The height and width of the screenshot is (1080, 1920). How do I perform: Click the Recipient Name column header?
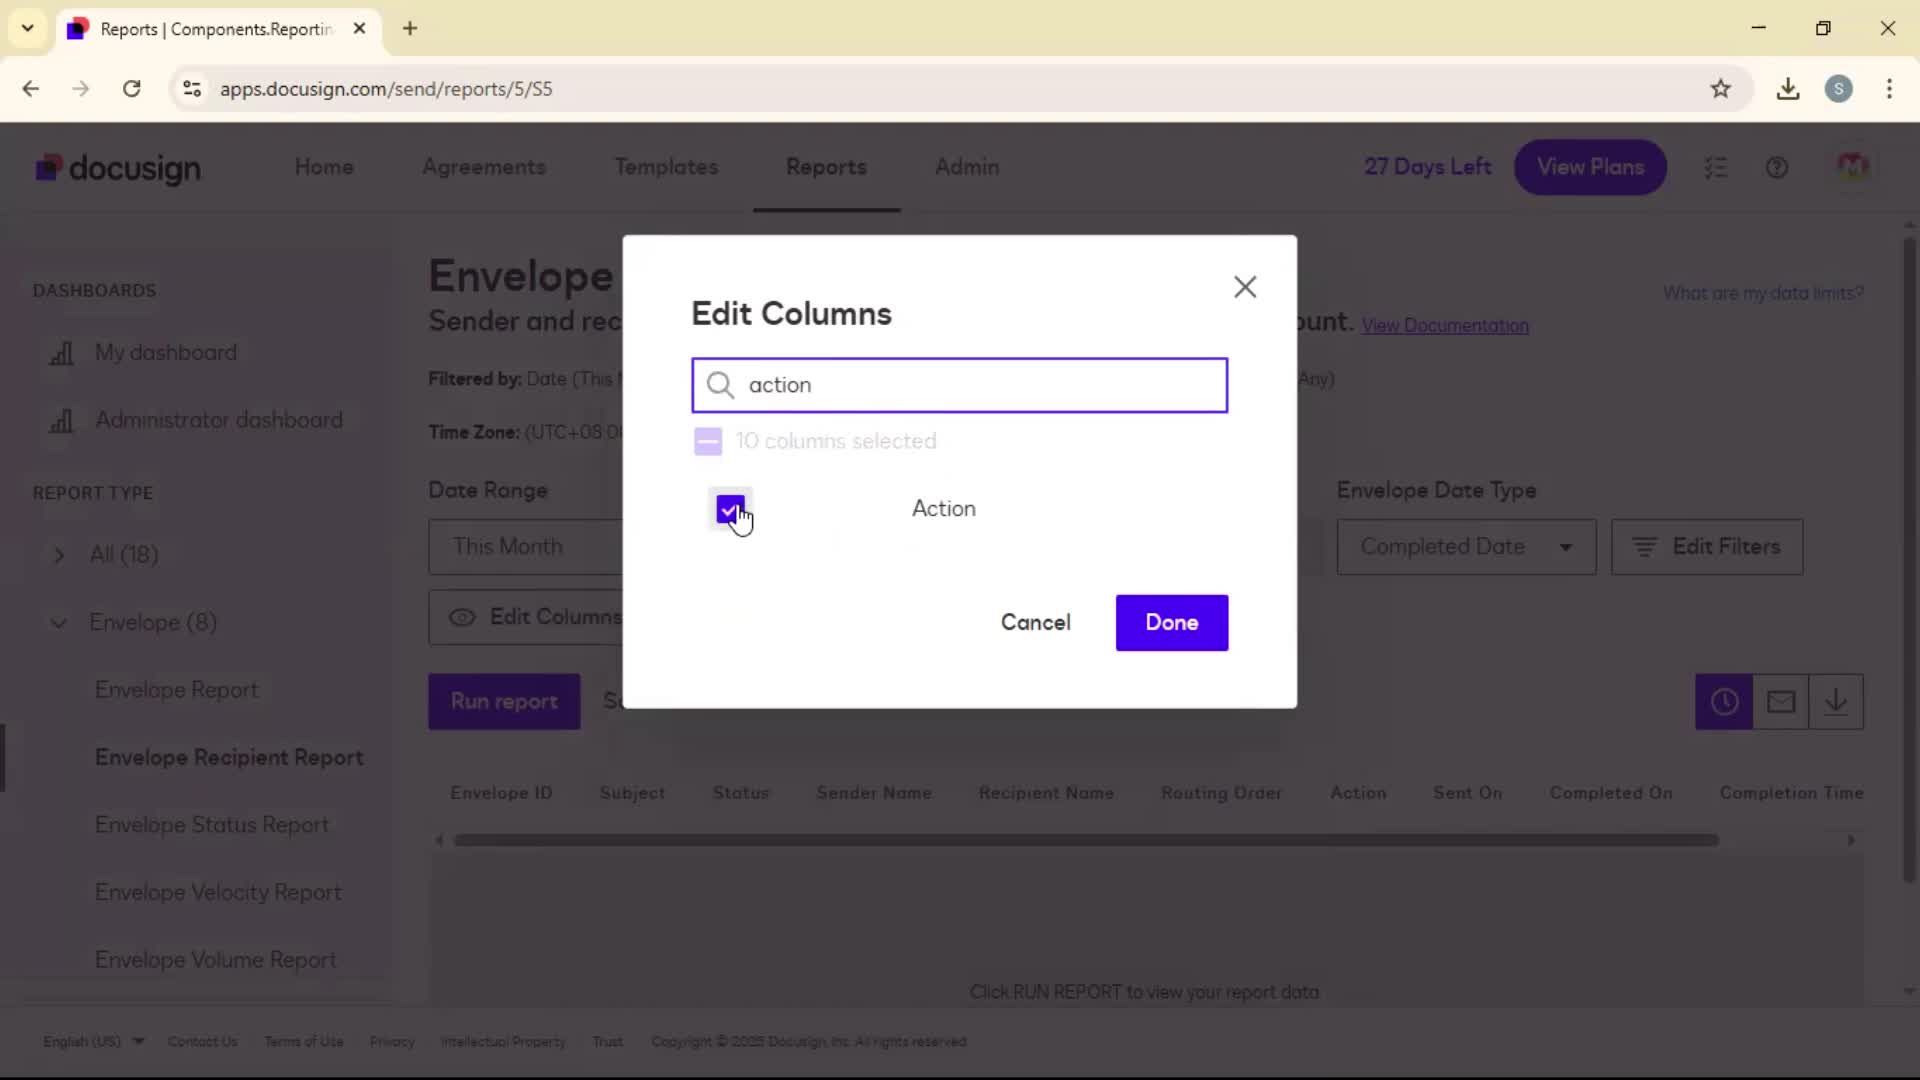coord(1046,793)
